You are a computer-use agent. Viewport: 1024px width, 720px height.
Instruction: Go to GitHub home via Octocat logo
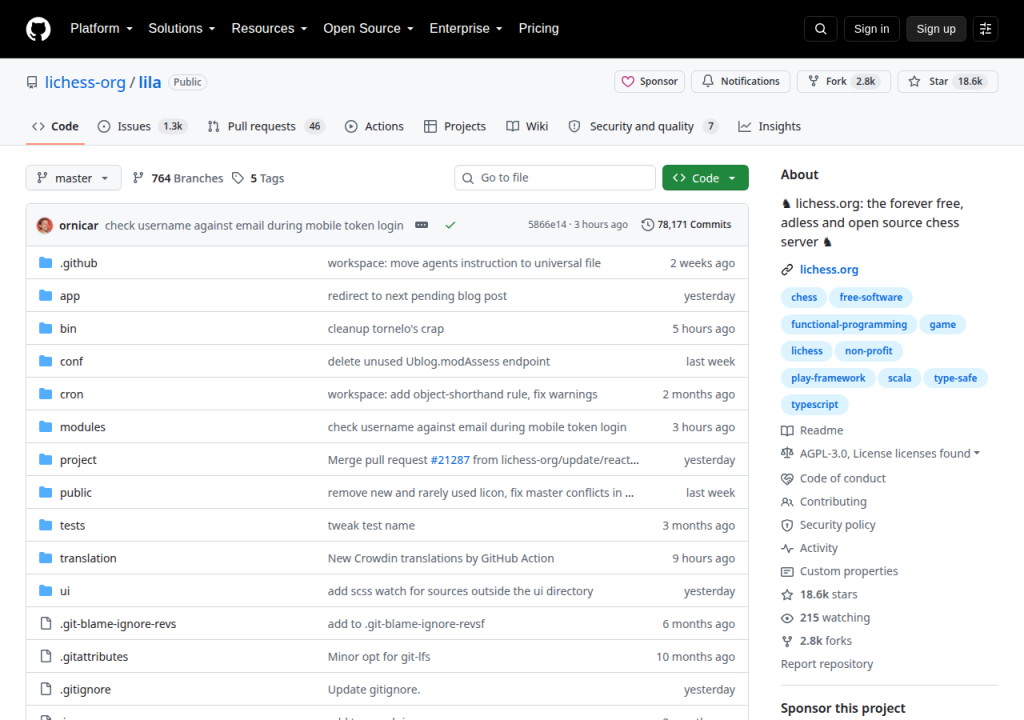tap(38, 29)
